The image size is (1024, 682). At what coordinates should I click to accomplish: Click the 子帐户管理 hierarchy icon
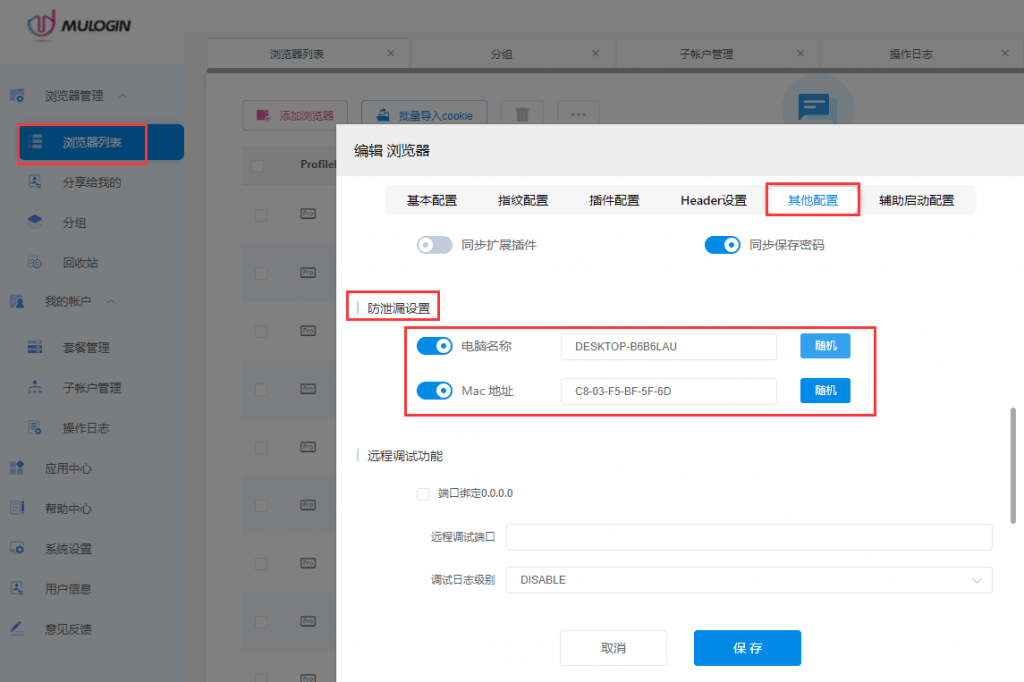tap(35, 387)
